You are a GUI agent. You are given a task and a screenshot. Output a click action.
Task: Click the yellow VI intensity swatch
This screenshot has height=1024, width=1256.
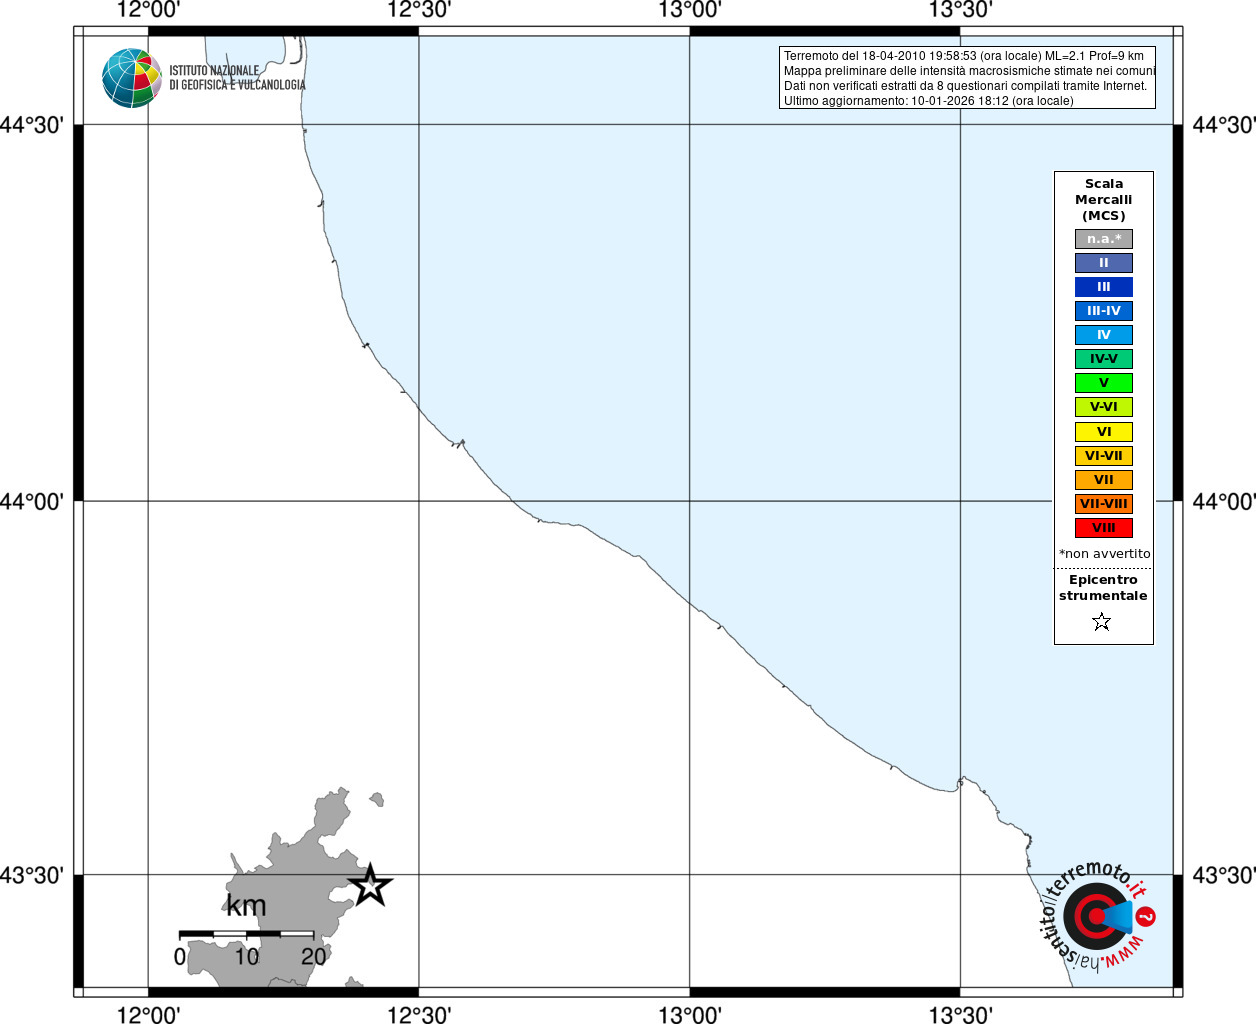click(x=1104, y=432)
